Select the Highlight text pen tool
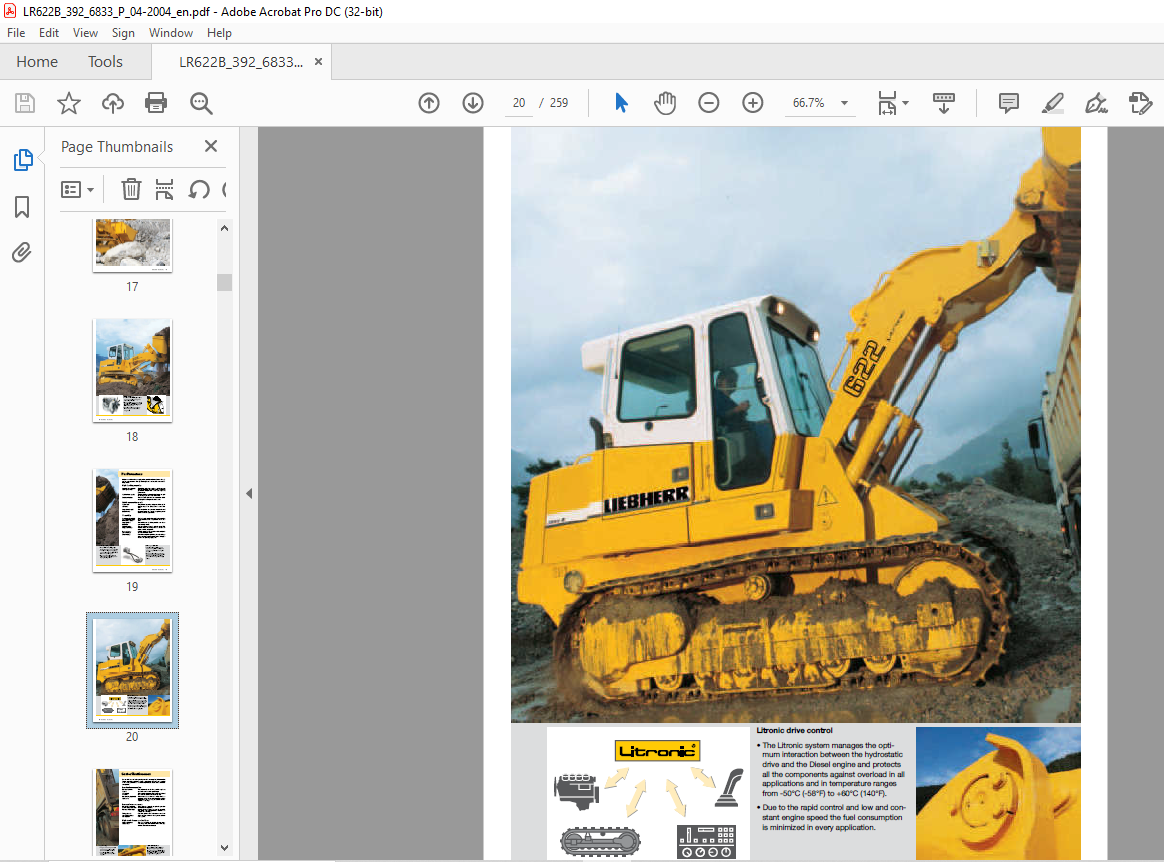The image size is (1164, 862). point(1053,102)
